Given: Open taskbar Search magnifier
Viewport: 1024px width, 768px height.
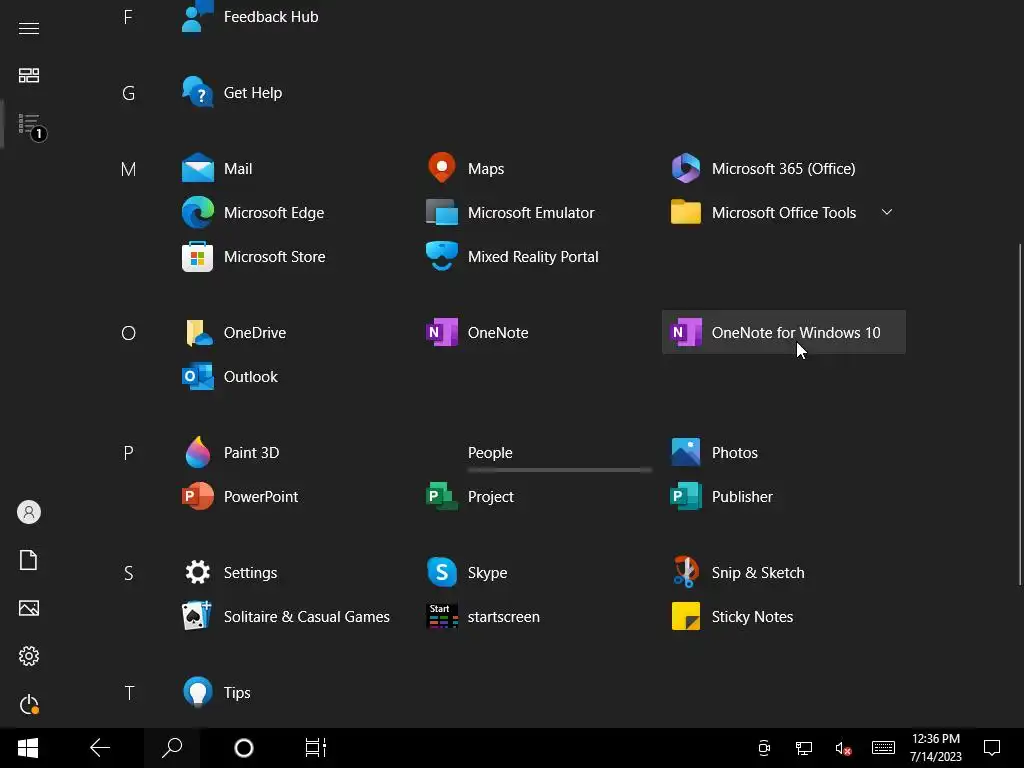Looking at the screenshot, I should [x=172, y=748].
